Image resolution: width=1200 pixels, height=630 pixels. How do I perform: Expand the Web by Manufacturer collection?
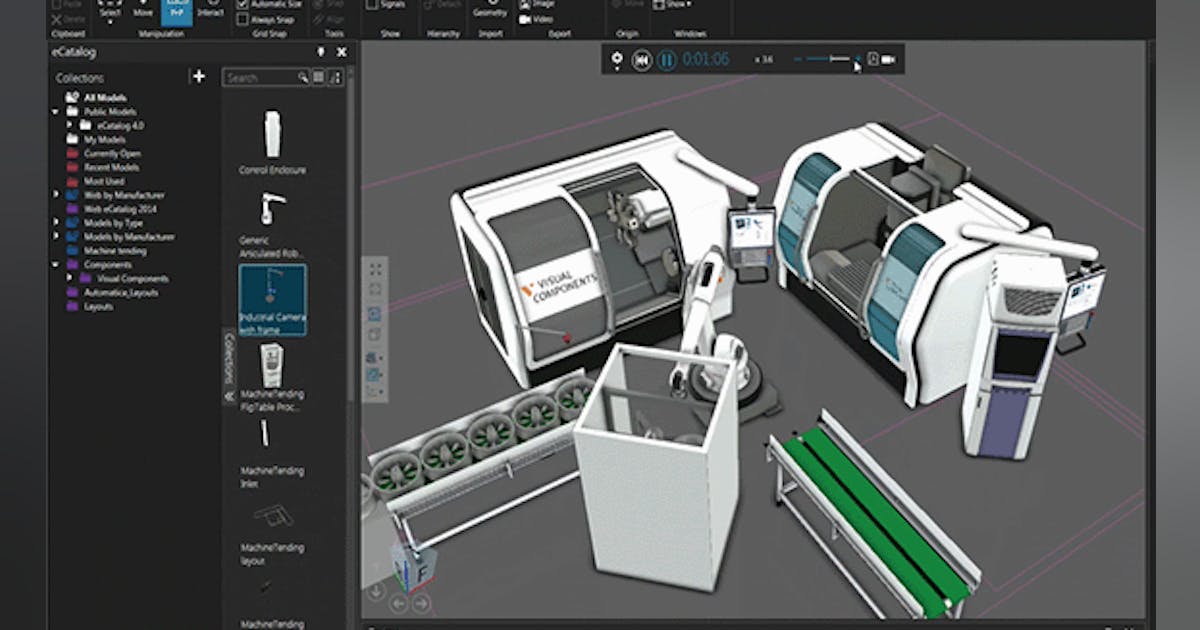coord(55,194)
